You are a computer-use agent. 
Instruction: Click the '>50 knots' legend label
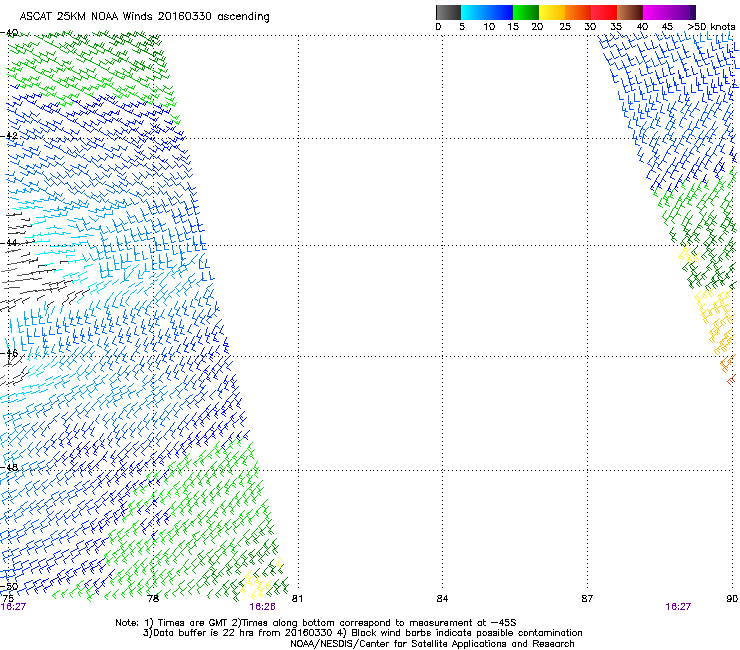(711, 27)
